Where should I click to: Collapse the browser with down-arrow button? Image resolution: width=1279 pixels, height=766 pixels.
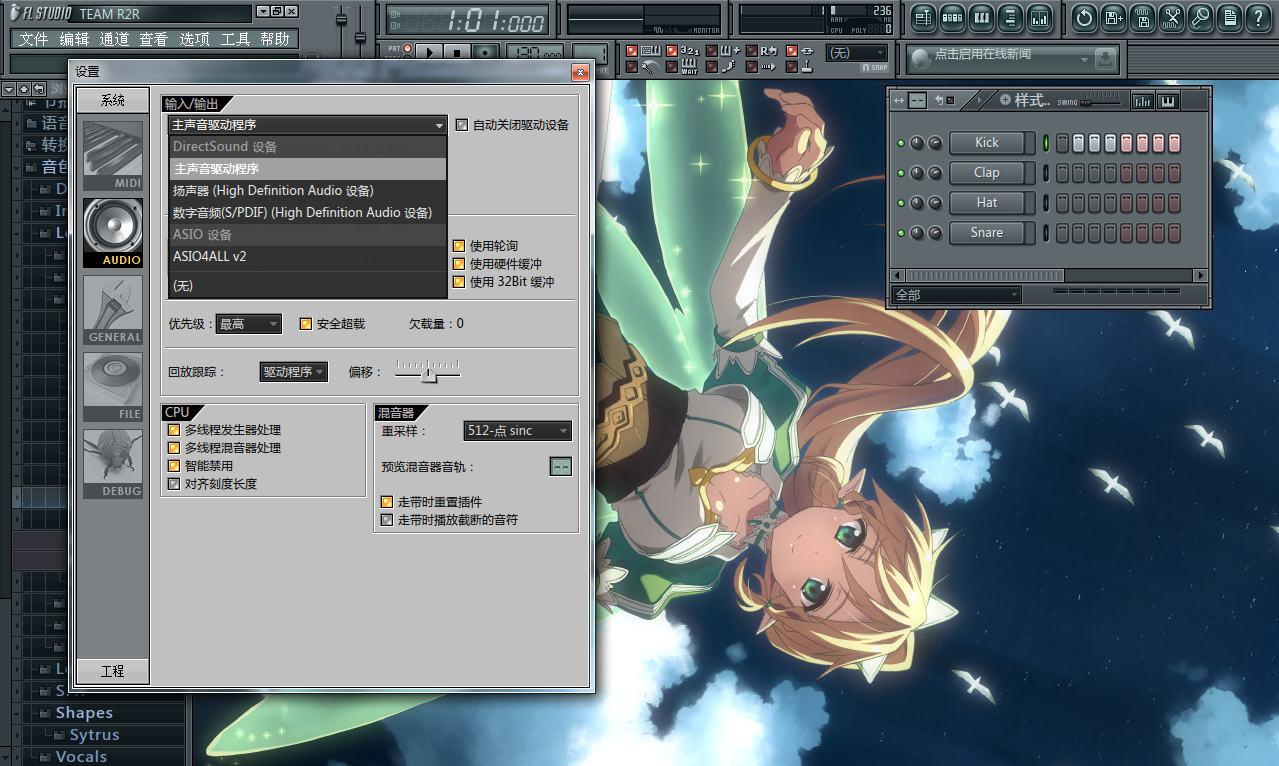point(9,90)
